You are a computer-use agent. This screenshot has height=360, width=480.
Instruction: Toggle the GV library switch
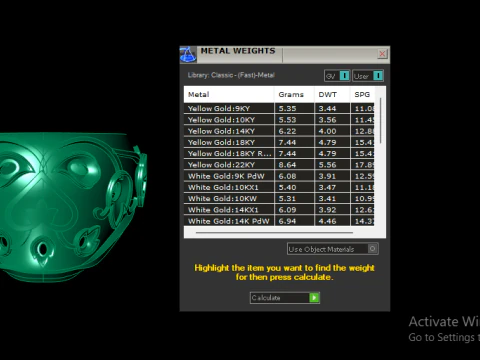[x=337, y=76]
